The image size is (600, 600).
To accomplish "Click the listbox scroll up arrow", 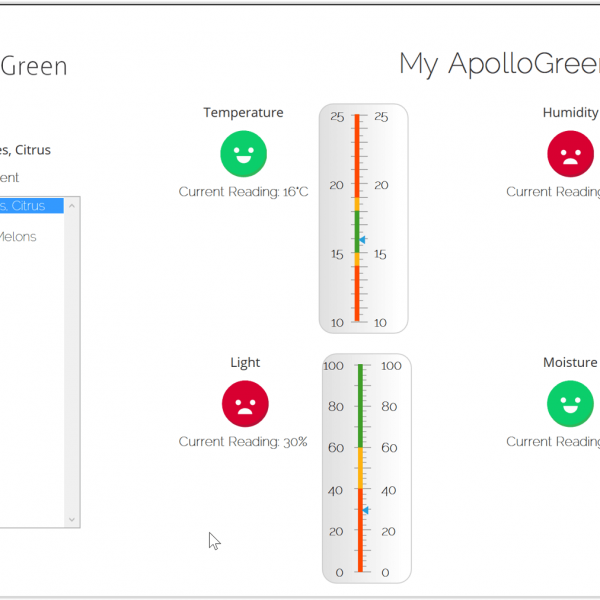I will tap(72, 206).
